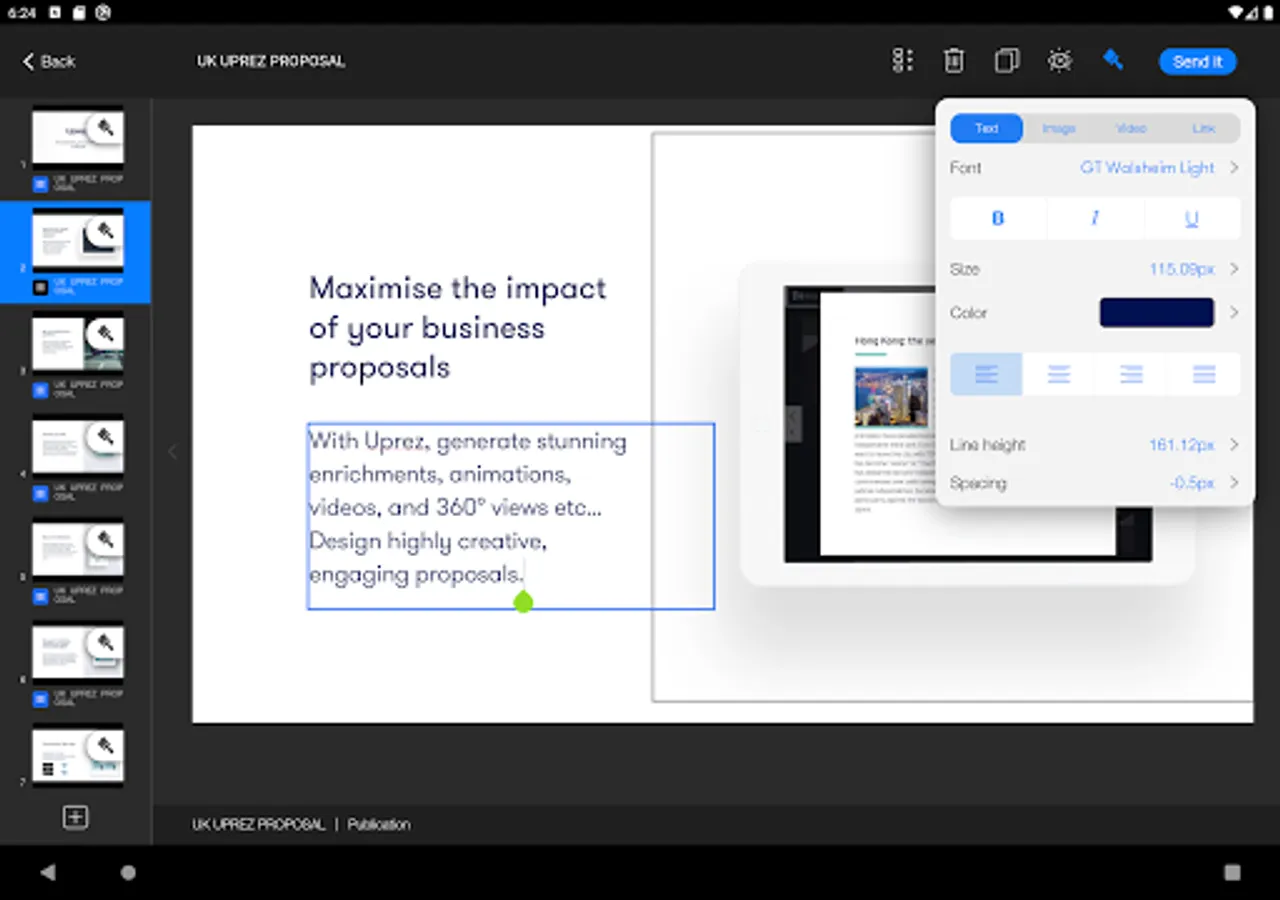Go back with the Back button

coord(49,61)
